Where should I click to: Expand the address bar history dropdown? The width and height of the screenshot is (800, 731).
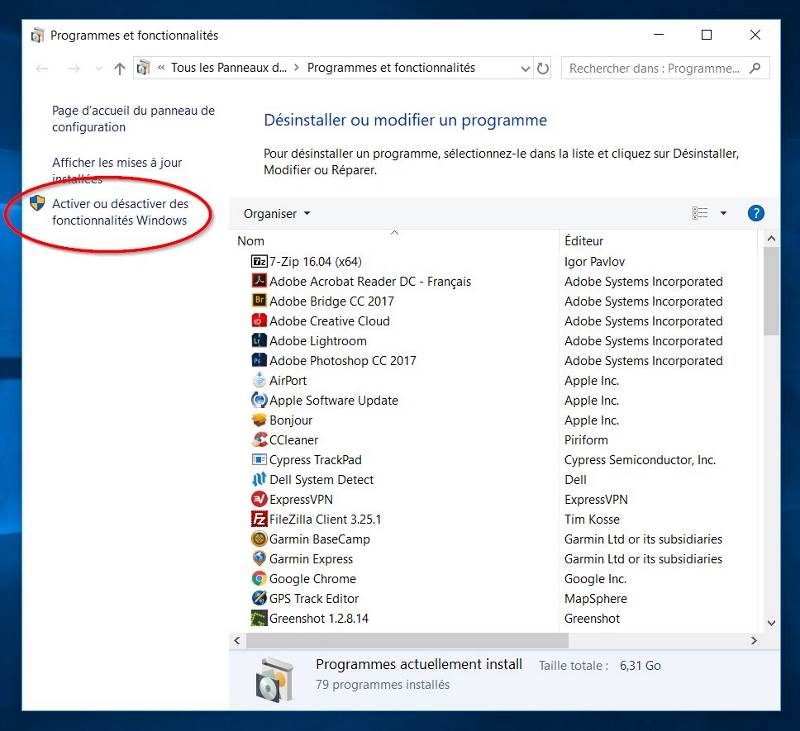tap(525, 68)
